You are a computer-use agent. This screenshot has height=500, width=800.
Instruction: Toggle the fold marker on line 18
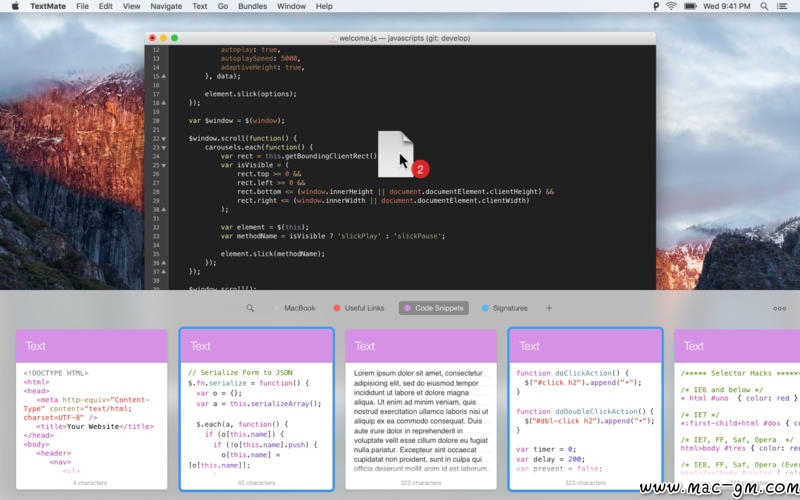(164, 103)
